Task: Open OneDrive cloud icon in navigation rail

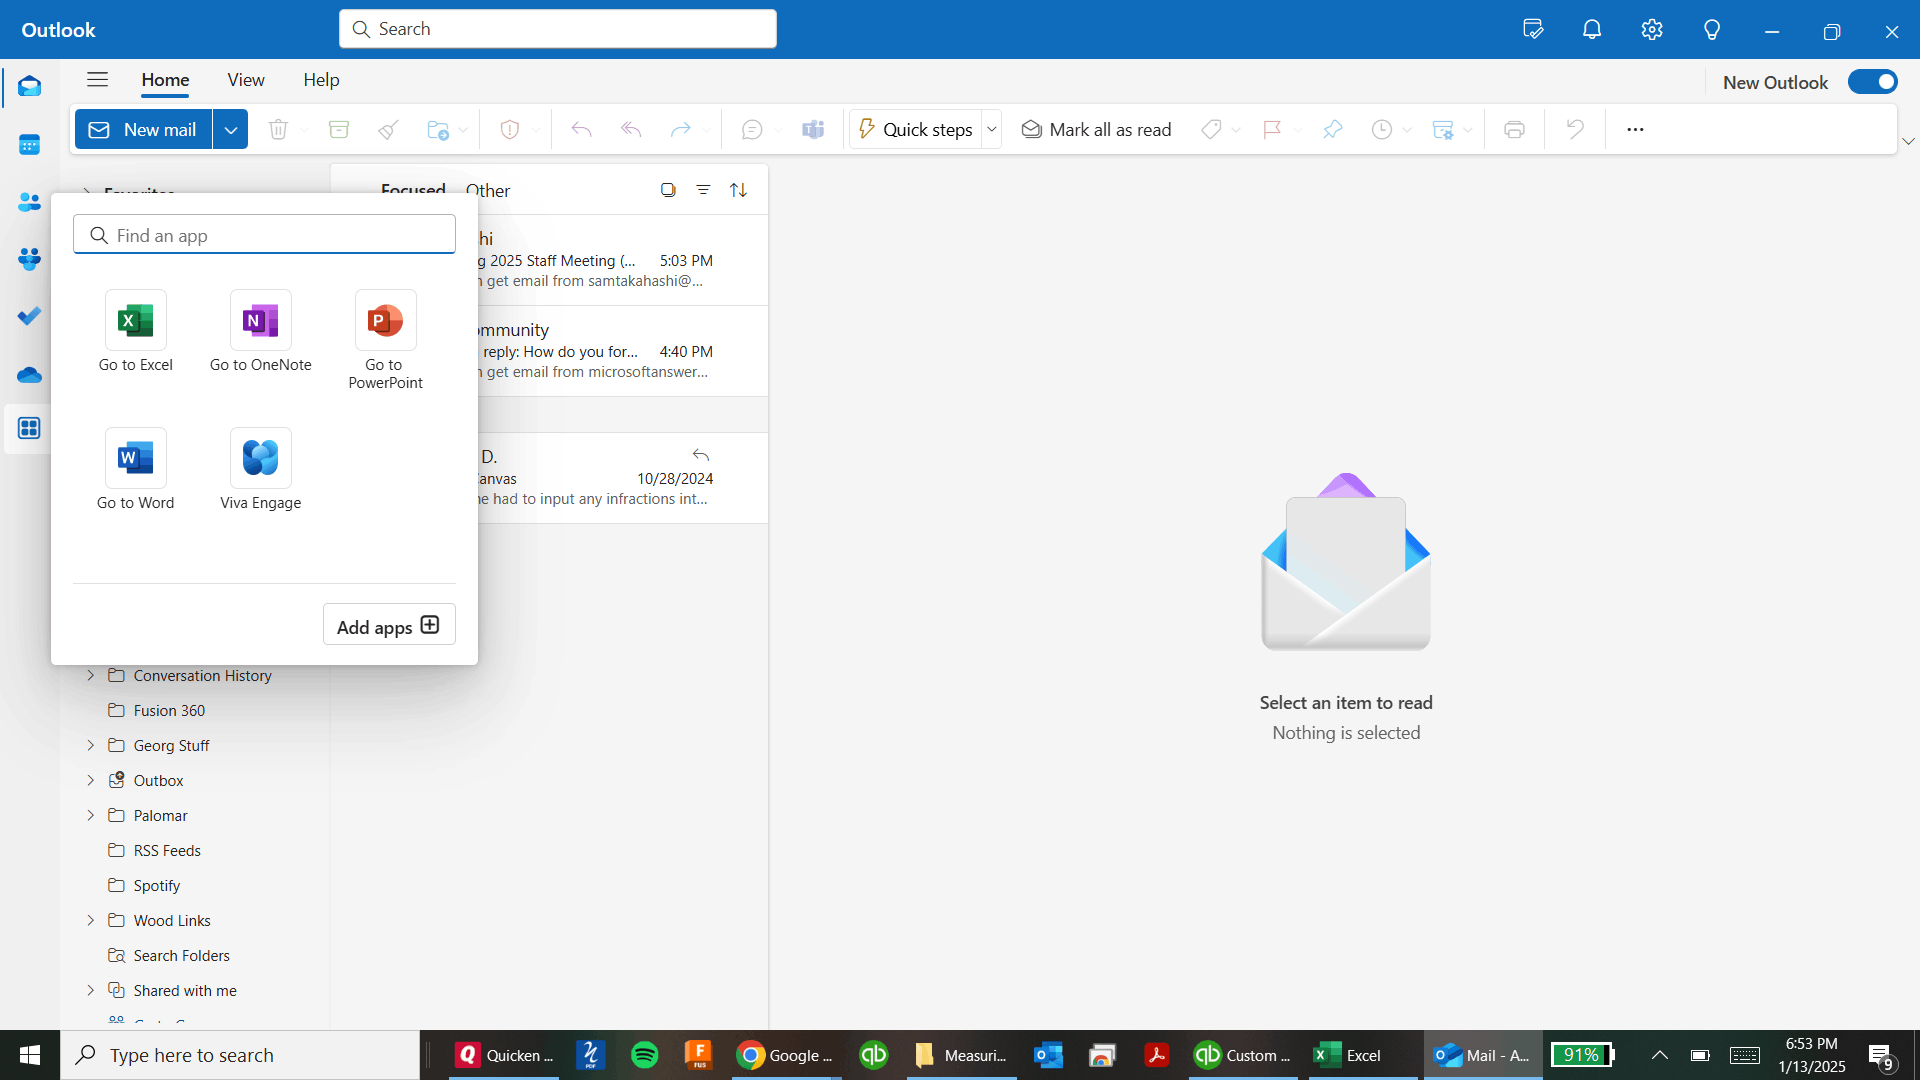Action: click(x=29, y=374)
